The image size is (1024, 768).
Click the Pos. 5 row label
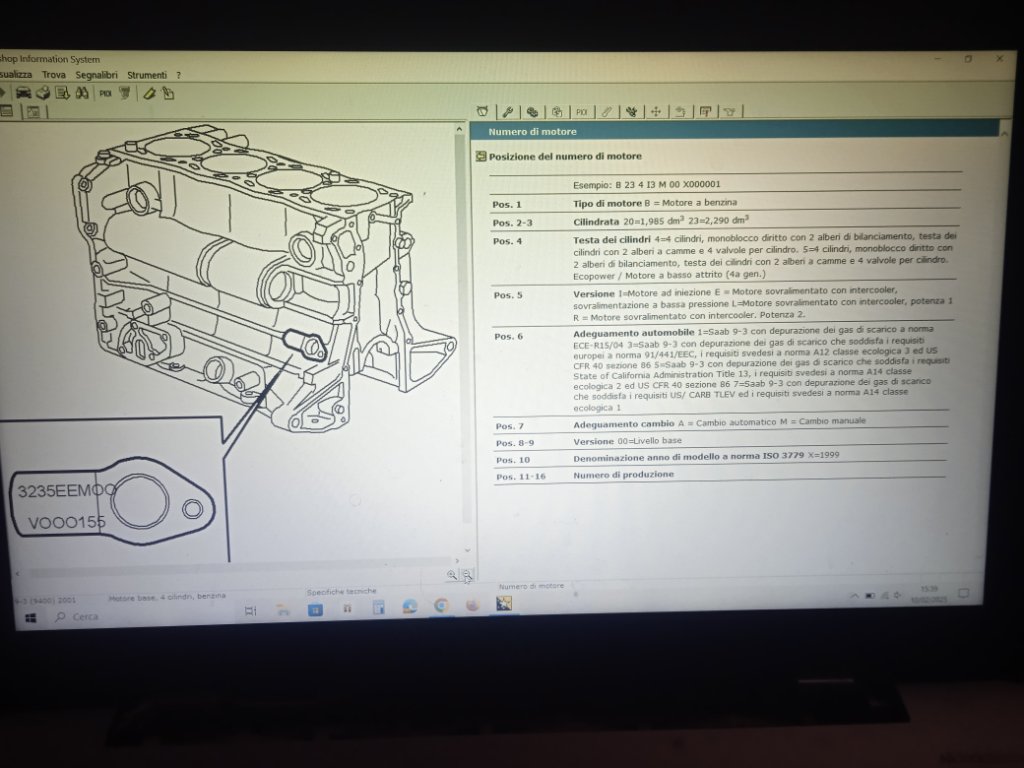click(508, 295)
